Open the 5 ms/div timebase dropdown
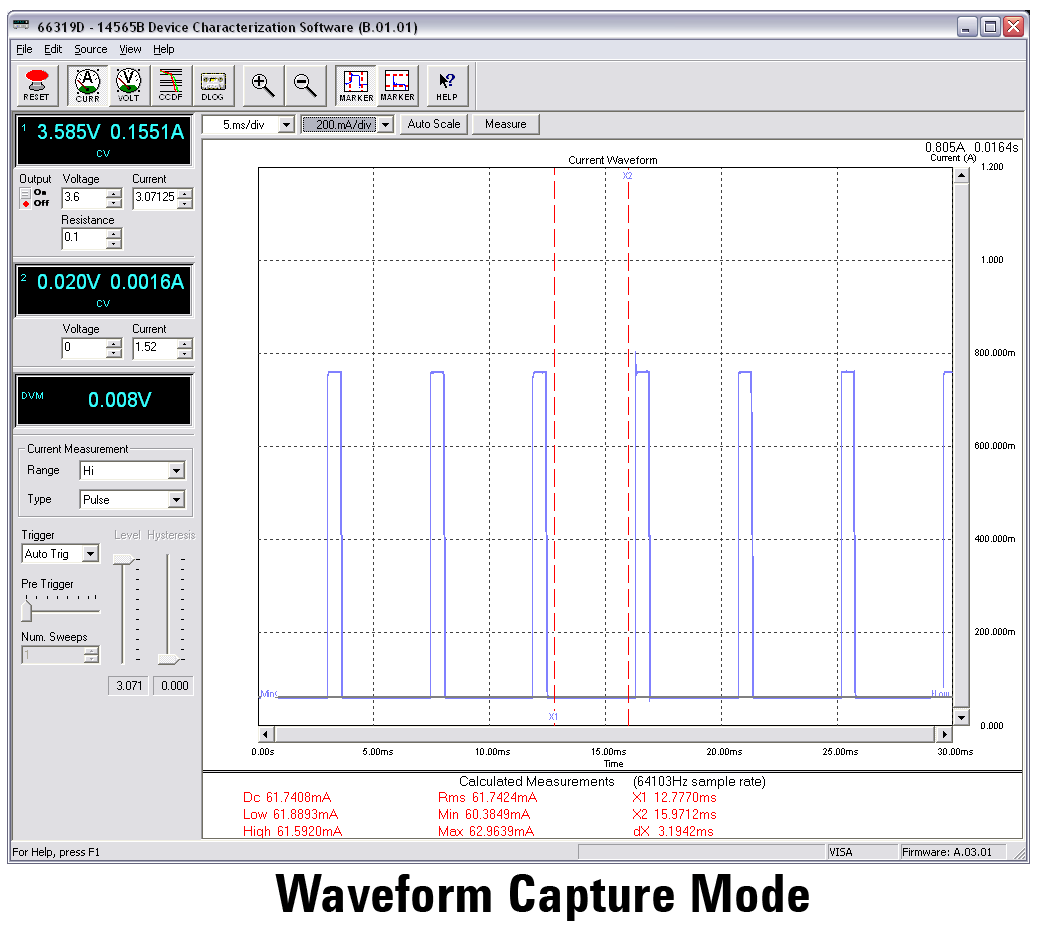The height and width of the screenshot is (928, 1037). click(x=287, y=124)
